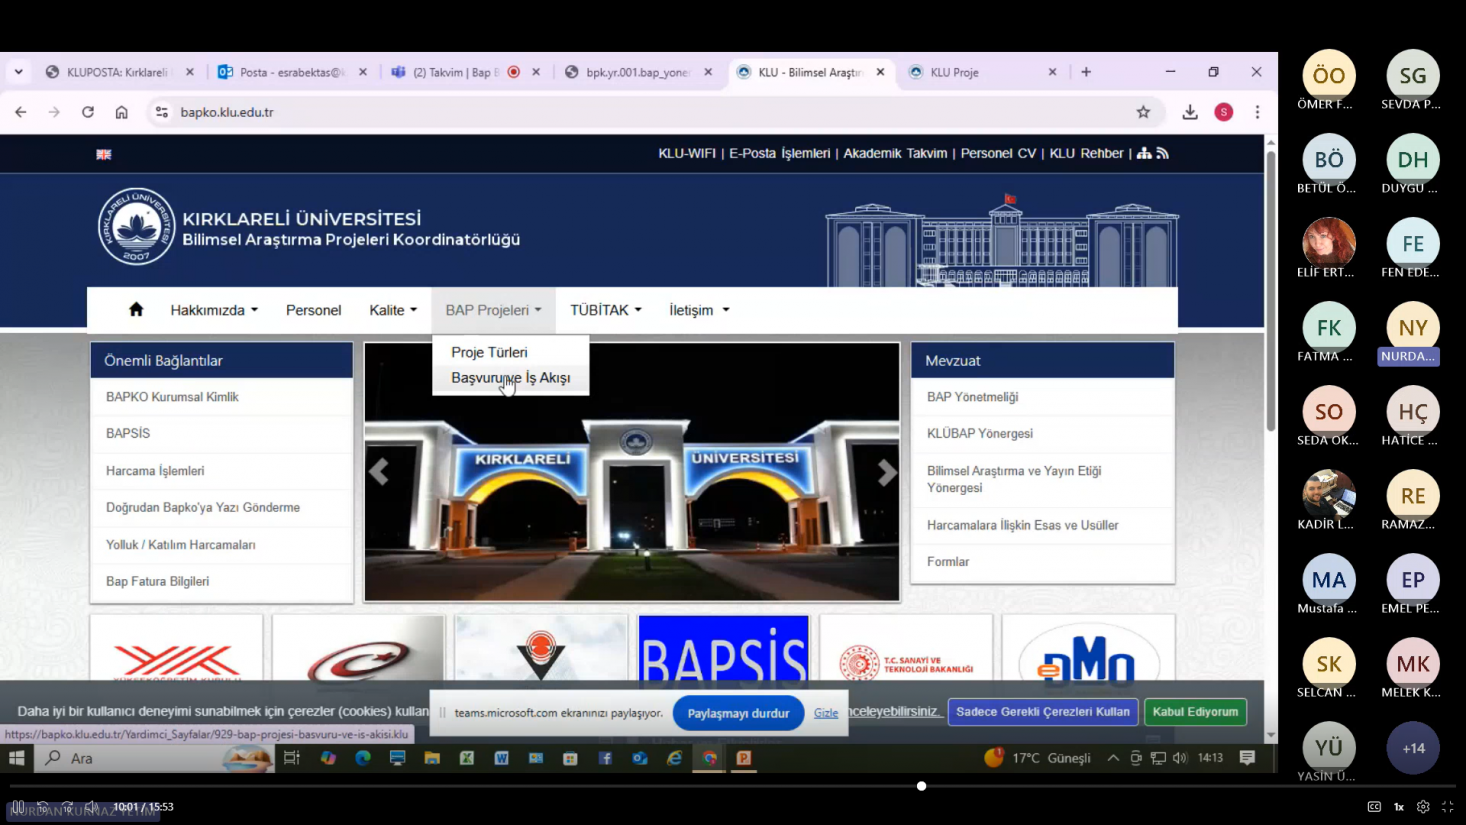Open the BAP Yönetmeliği link
1466x825 pixels.
coord(972,397)
